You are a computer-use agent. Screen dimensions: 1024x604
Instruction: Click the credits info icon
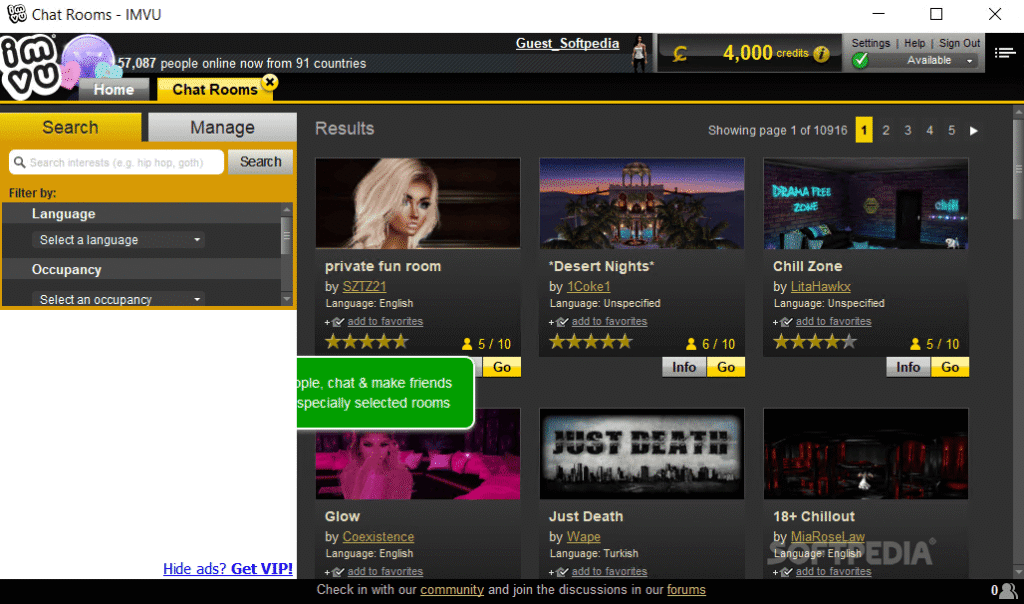point(822,54)
